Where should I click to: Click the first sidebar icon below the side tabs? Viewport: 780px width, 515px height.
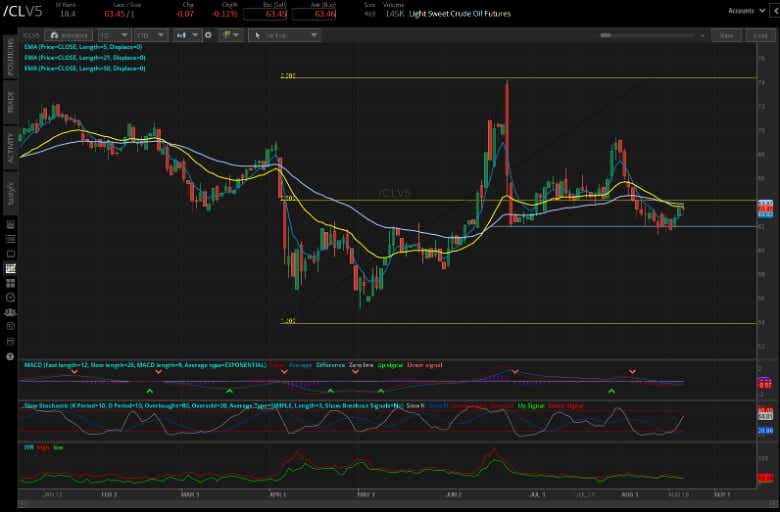pos(10,225)
